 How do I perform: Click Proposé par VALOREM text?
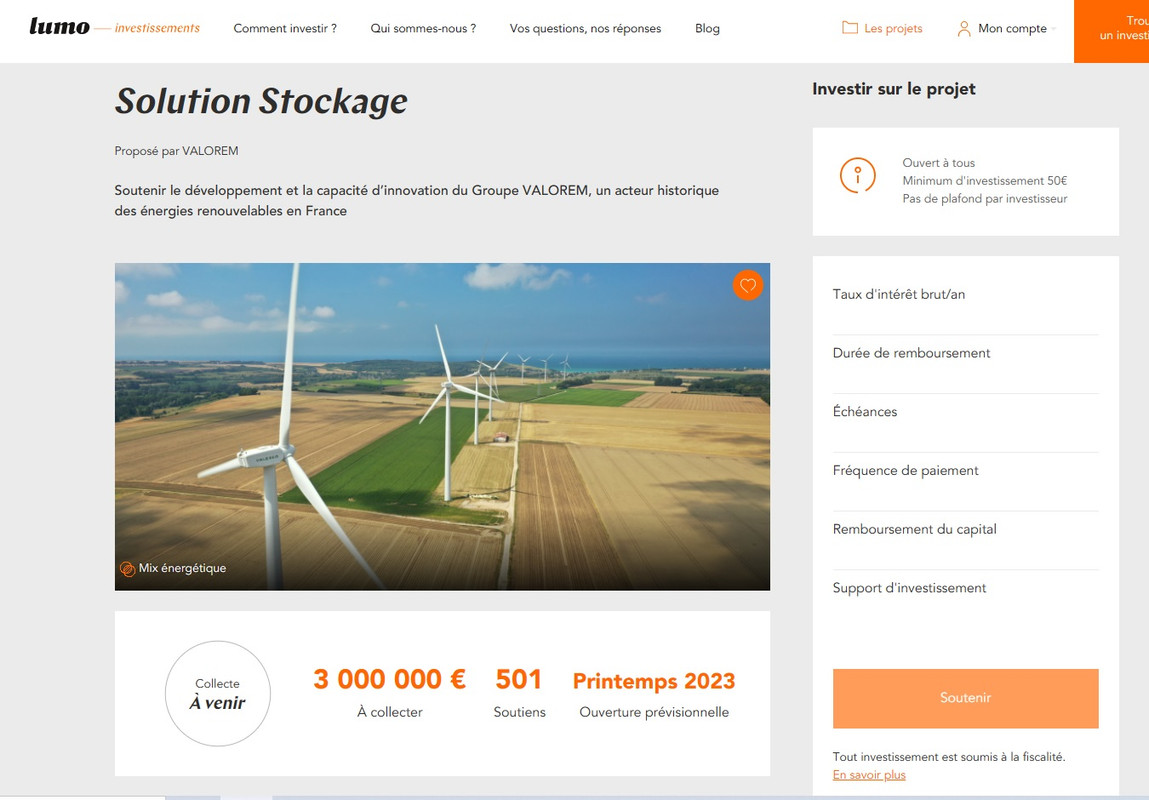(x=176, y=151)
